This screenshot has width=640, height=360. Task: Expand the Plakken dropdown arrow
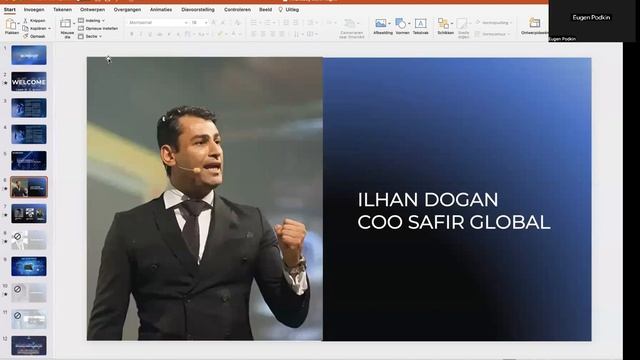pyautogui.click(x=18, y=24)
